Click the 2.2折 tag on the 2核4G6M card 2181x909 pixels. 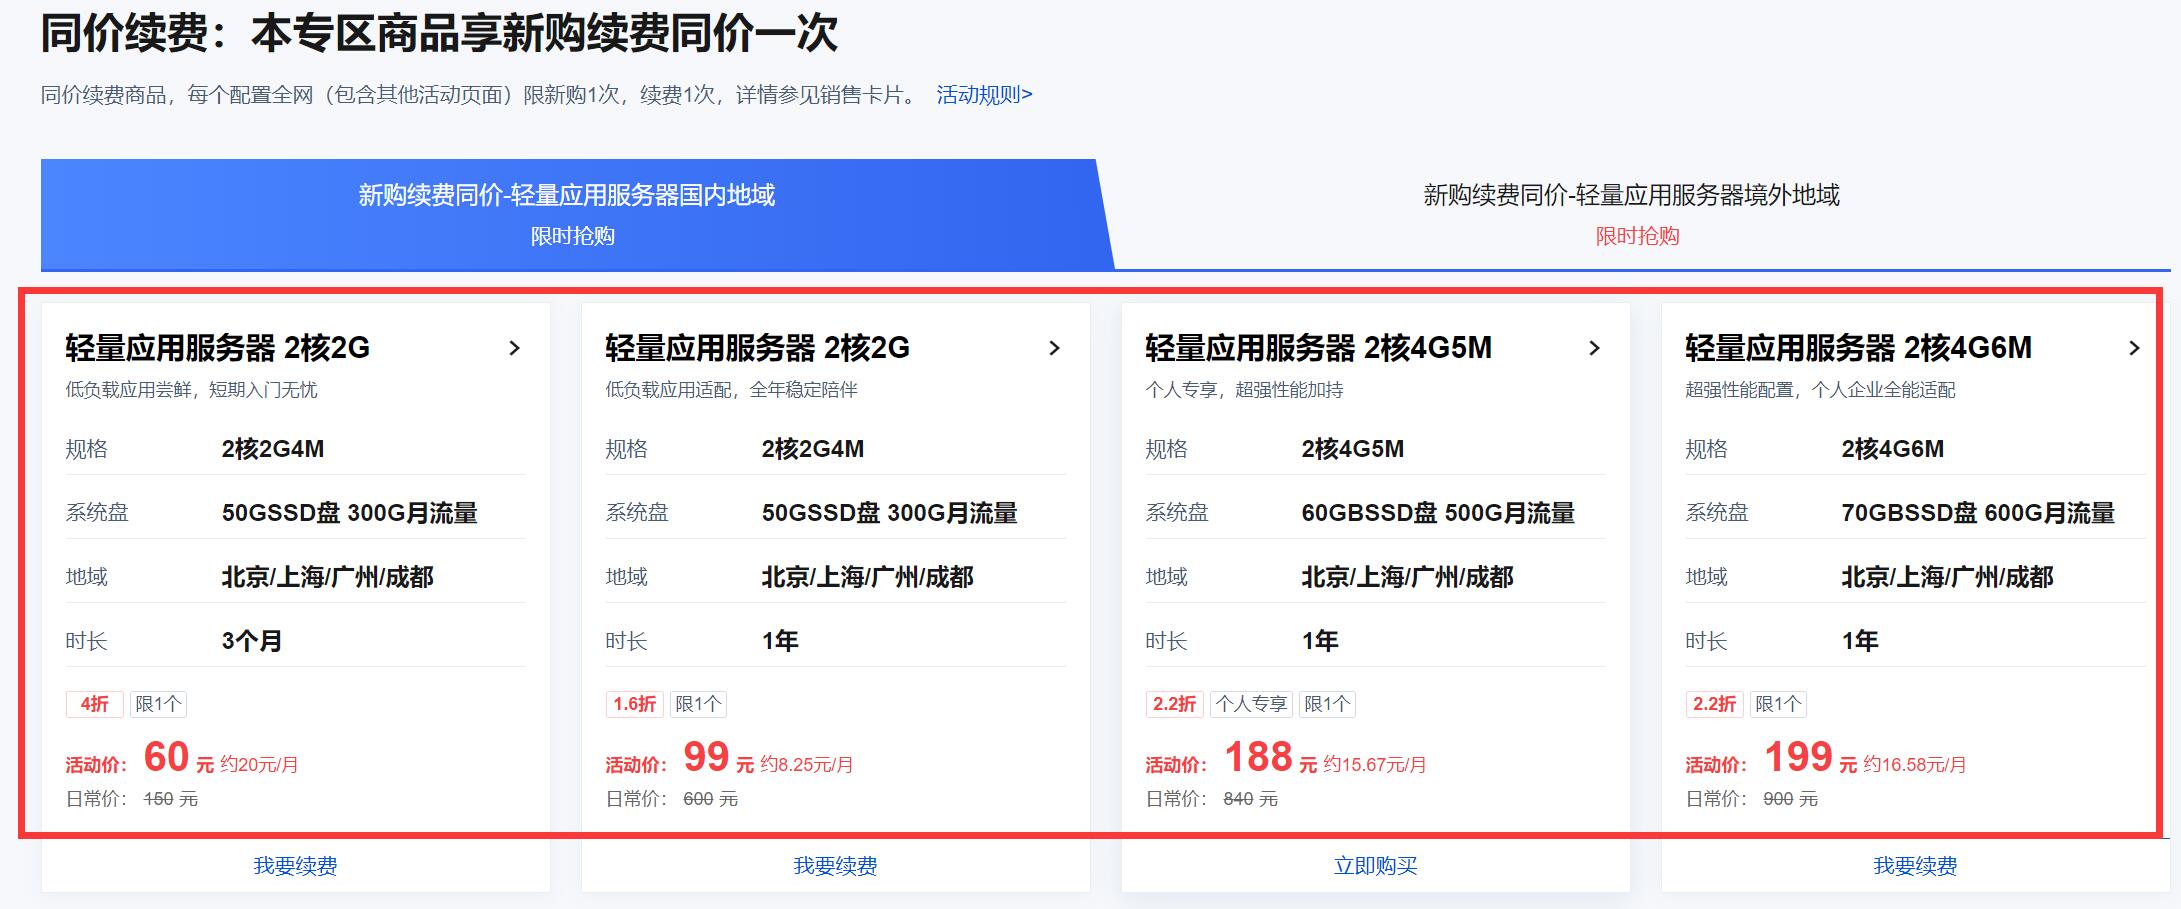[1714, 704]
